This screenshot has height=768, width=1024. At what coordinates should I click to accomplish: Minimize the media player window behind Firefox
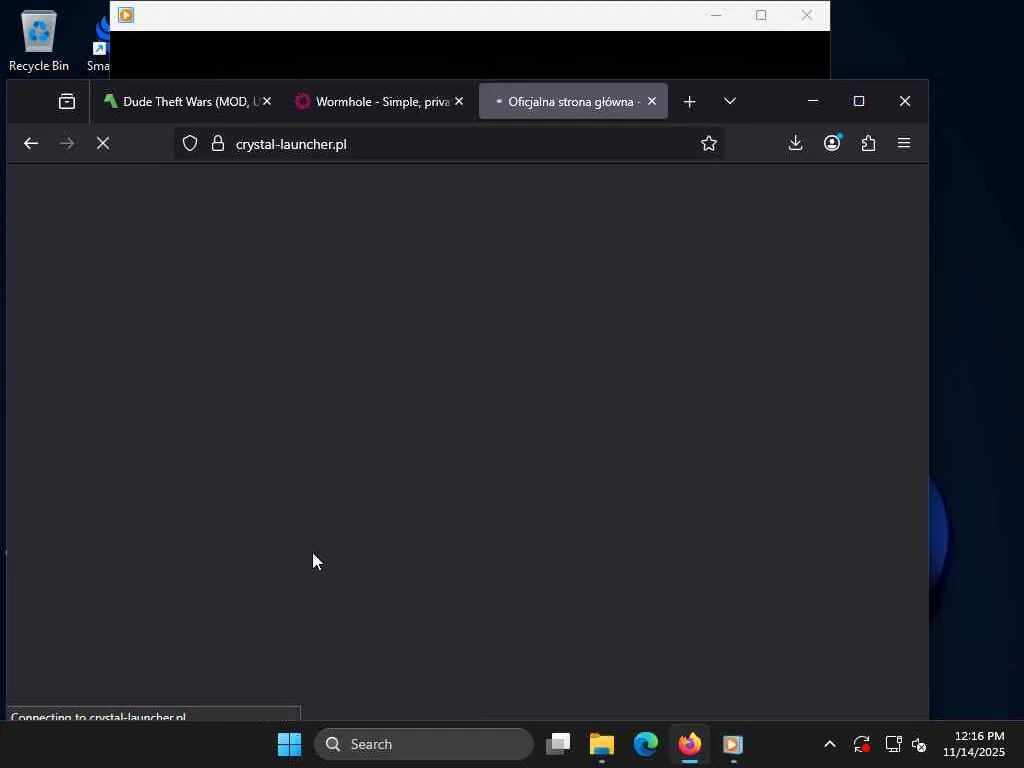click(x=716, y=15)
